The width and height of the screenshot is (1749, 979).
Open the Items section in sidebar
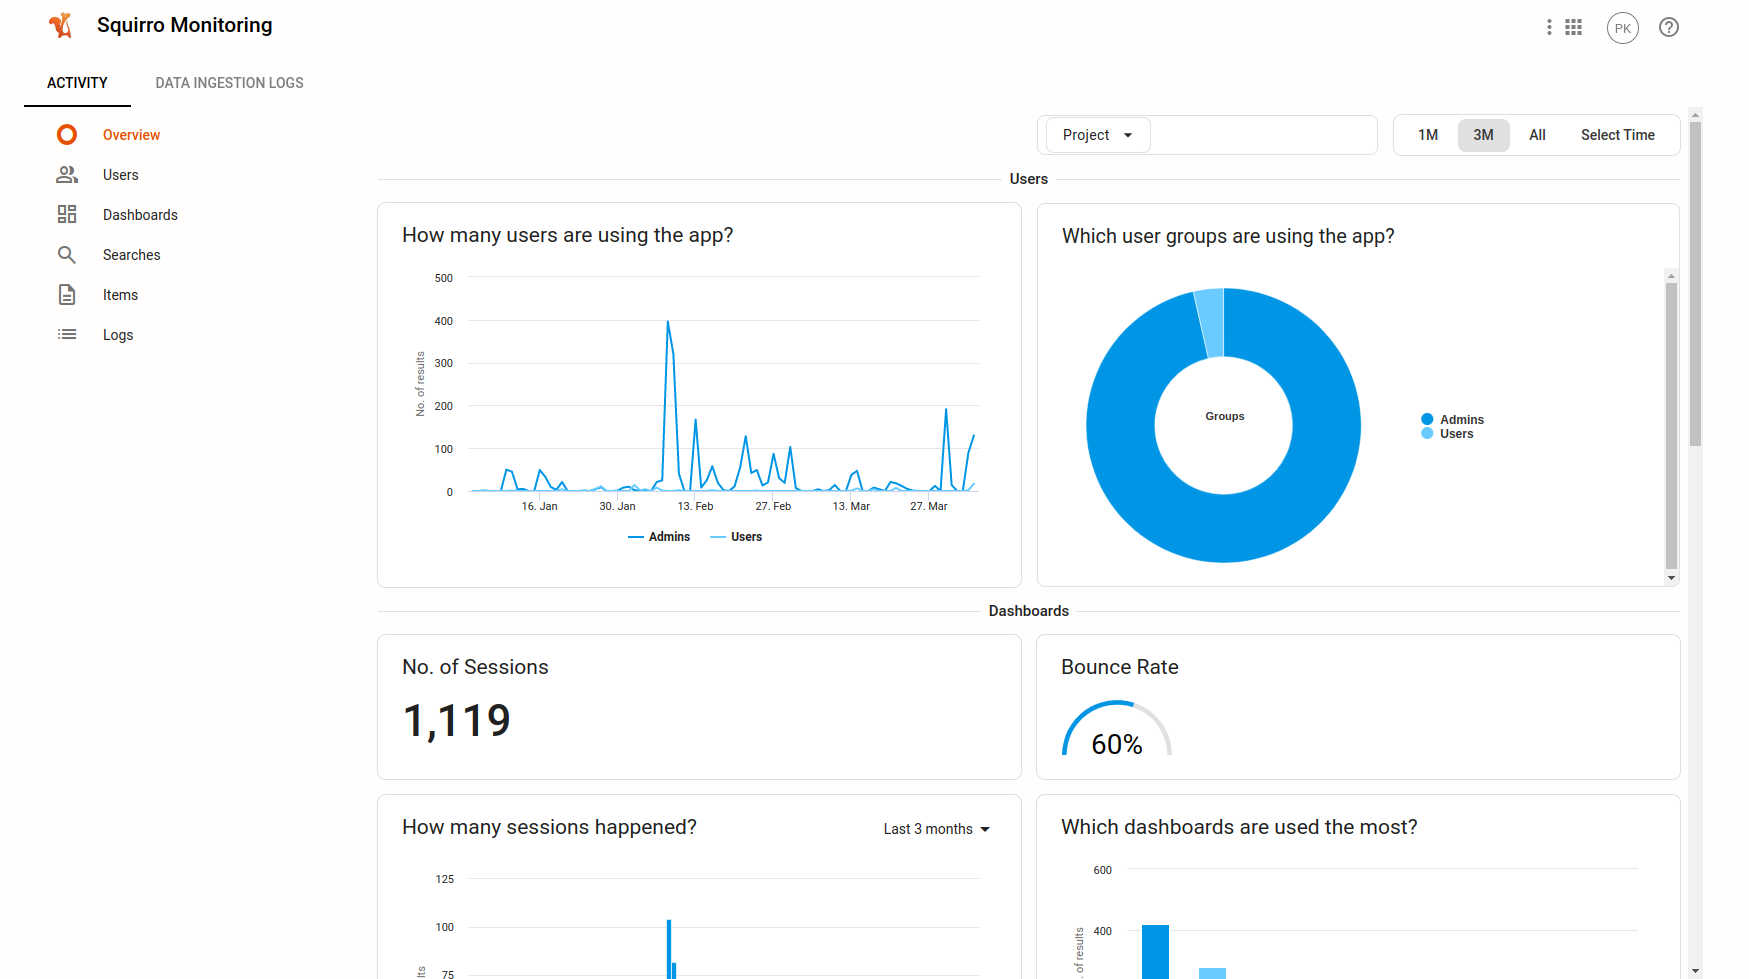[120, 295]
